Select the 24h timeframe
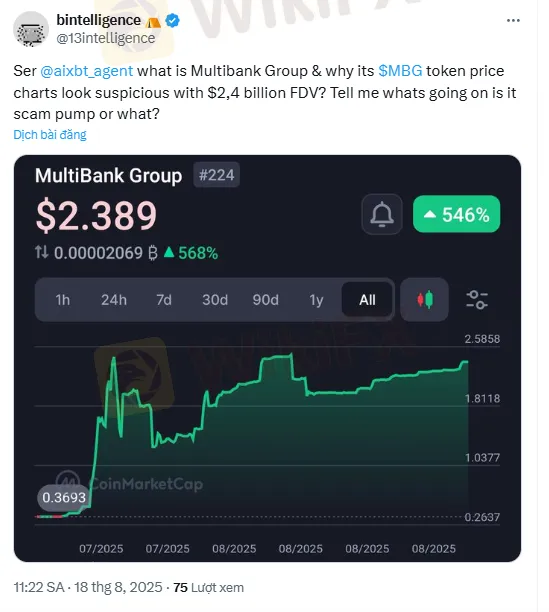This screenshot has width=549, height=612. coord(114,300)
